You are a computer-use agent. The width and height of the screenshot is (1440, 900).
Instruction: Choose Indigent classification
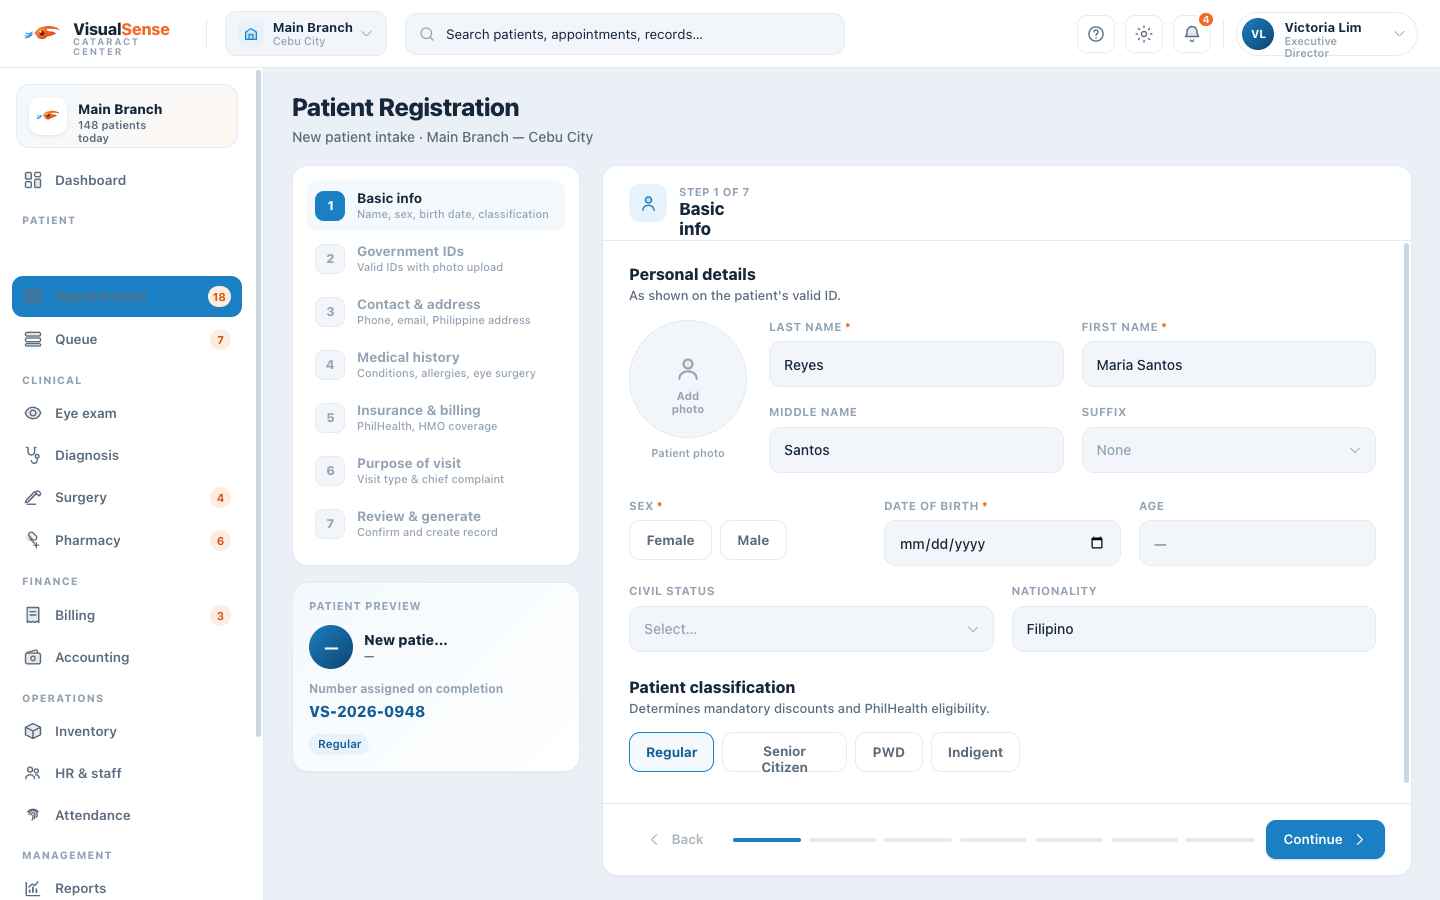(975, 752)
